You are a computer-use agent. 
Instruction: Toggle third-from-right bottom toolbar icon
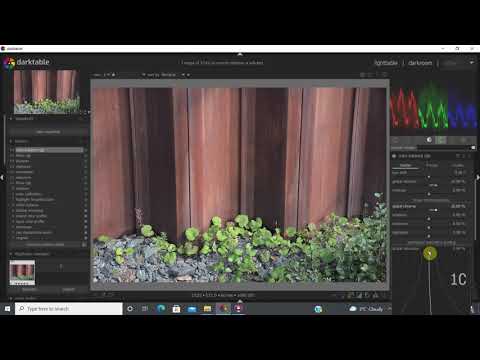367,295
